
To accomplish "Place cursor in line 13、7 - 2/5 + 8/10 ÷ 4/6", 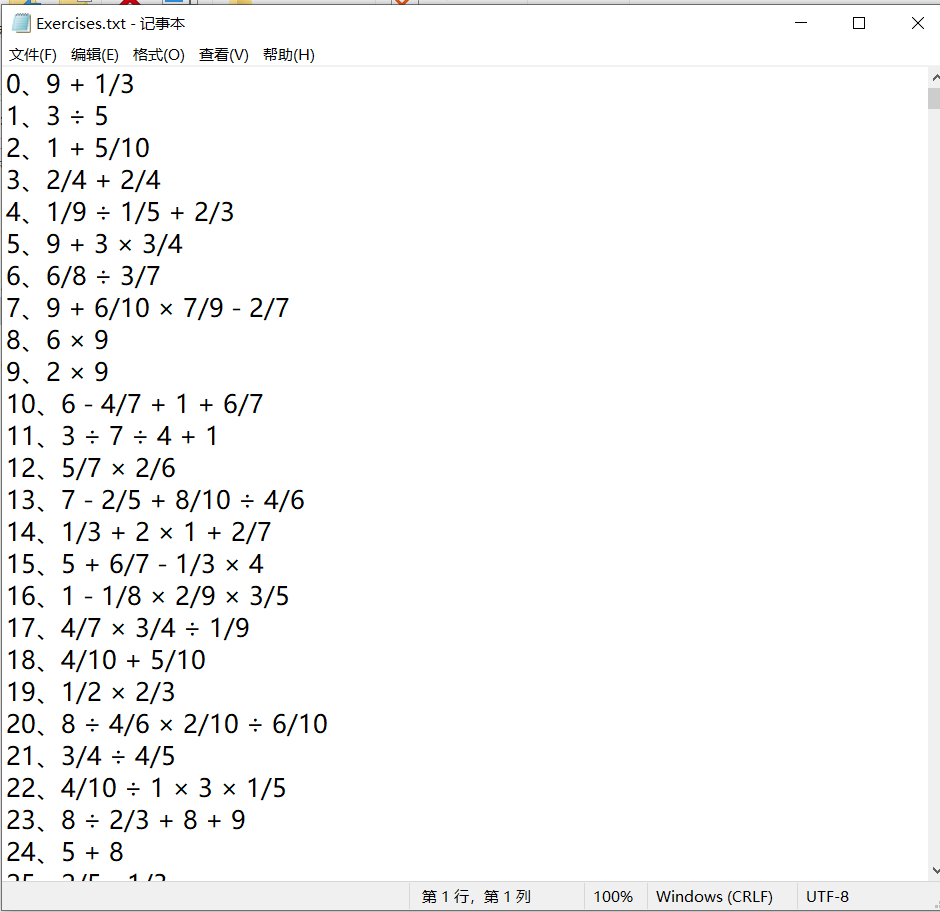I will click(x=155, y=500).
